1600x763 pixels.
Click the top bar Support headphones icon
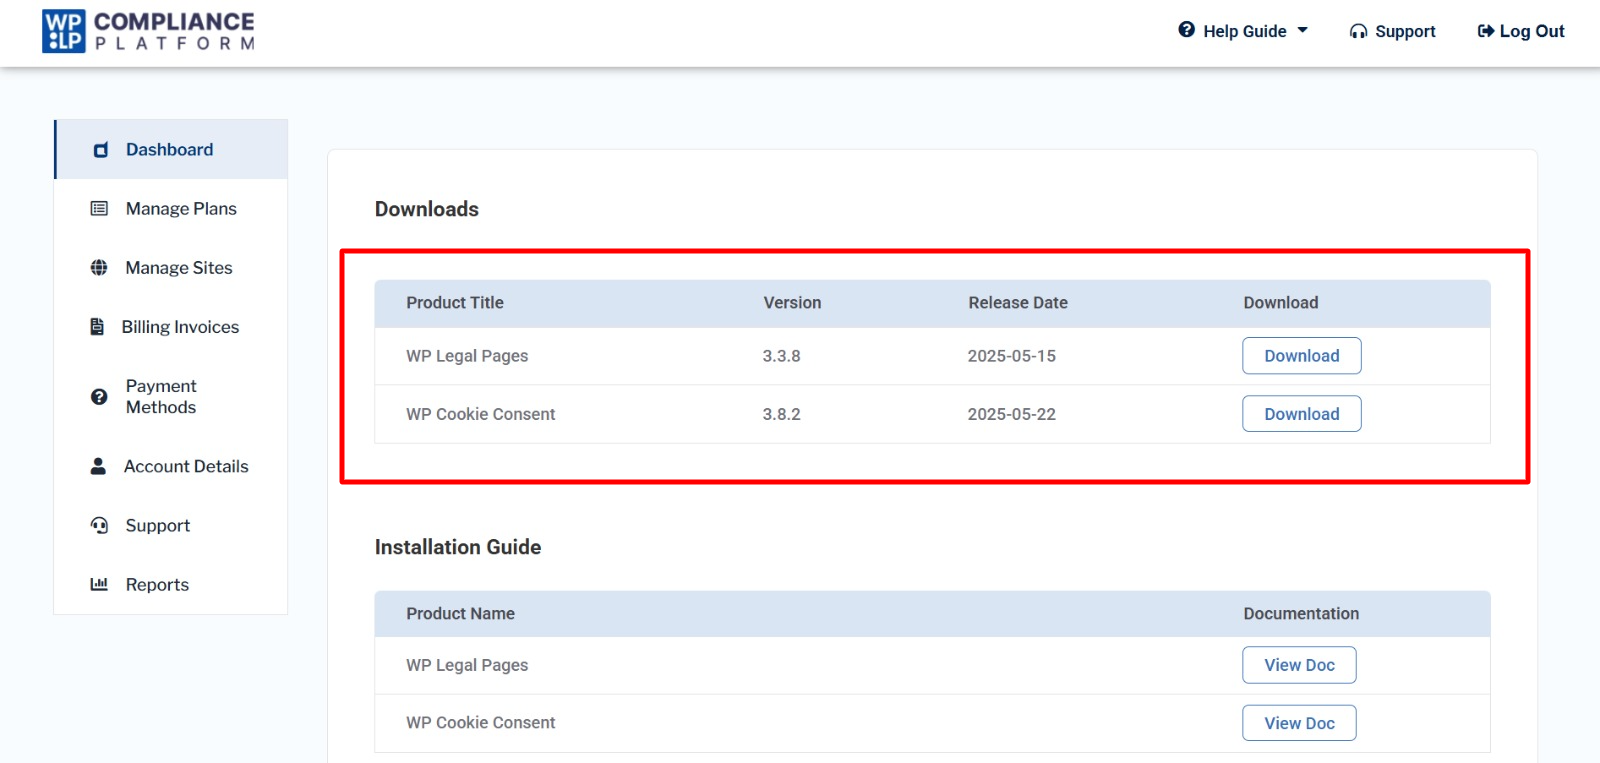click(1358, 31)
